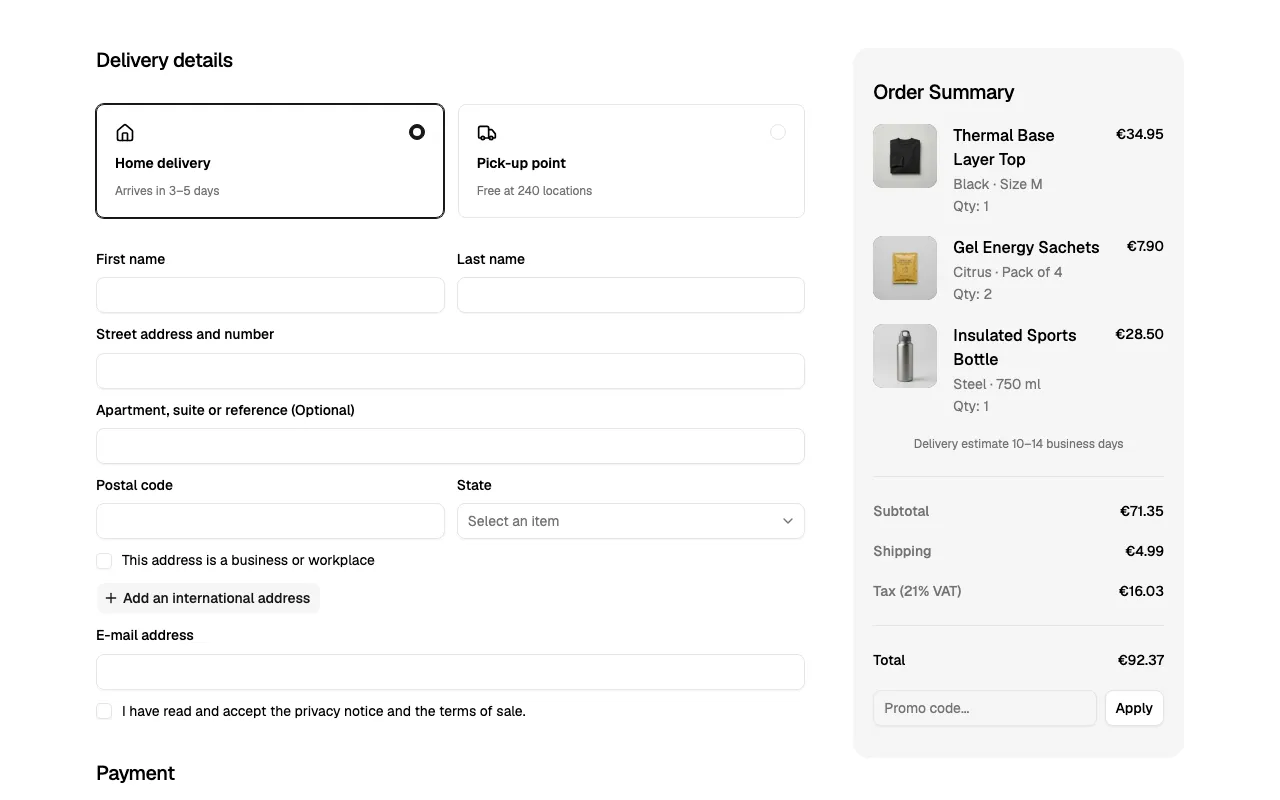Click the €92.37 total amount
This screenshot has width=1280, height=800.
pyautogui.click(x=1141, y=660)
